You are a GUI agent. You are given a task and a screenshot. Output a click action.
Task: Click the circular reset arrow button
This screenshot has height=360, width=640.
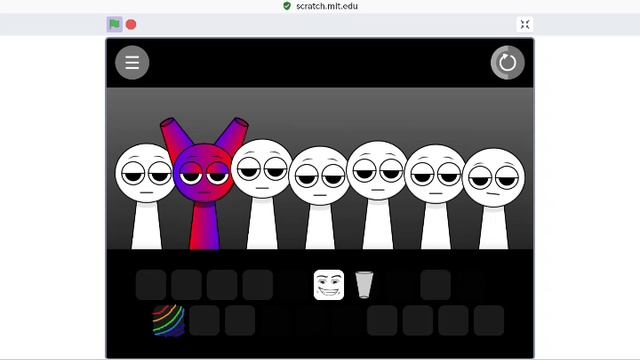[507, 62]
